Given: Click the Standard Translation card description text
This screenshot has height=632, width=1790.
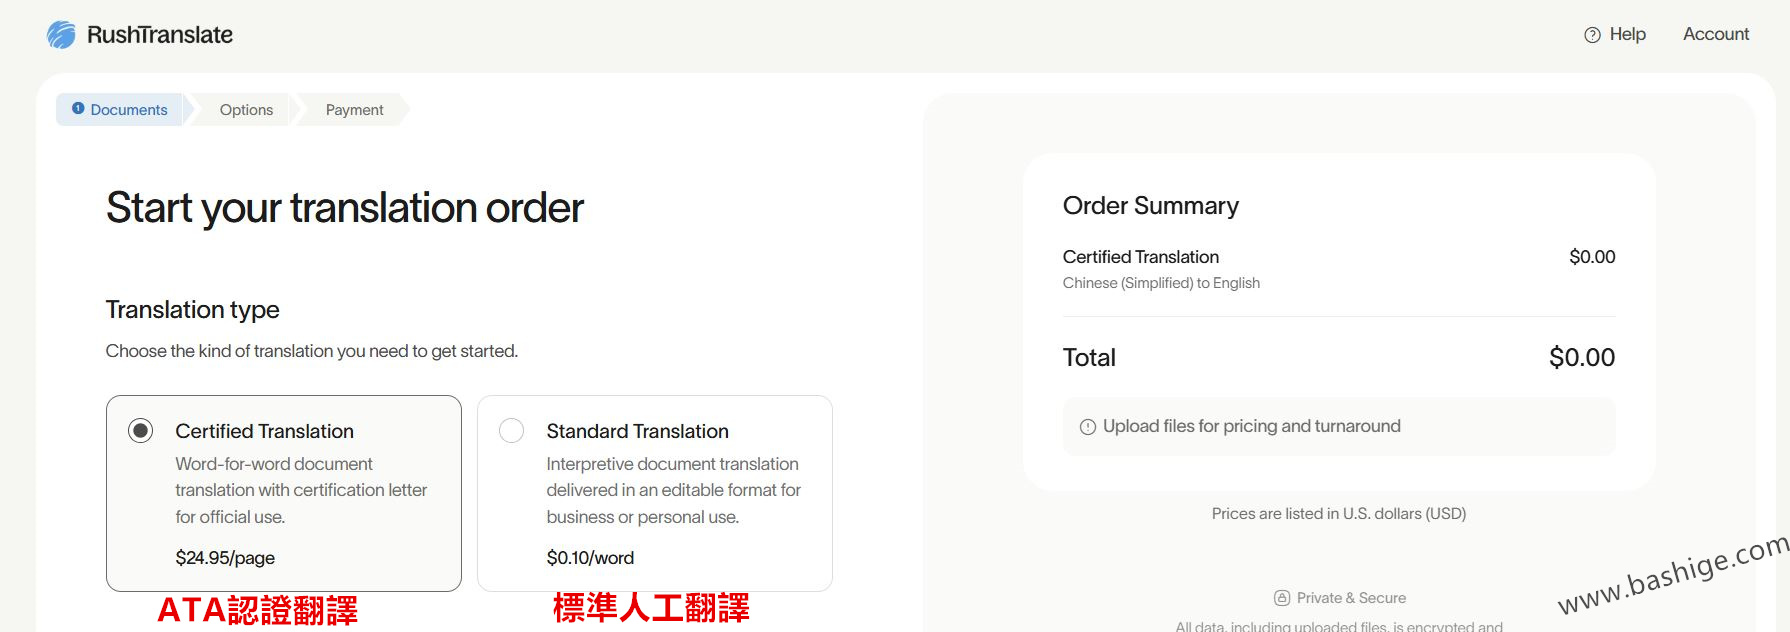Looking at the screenshot, I should pos(673,490).
